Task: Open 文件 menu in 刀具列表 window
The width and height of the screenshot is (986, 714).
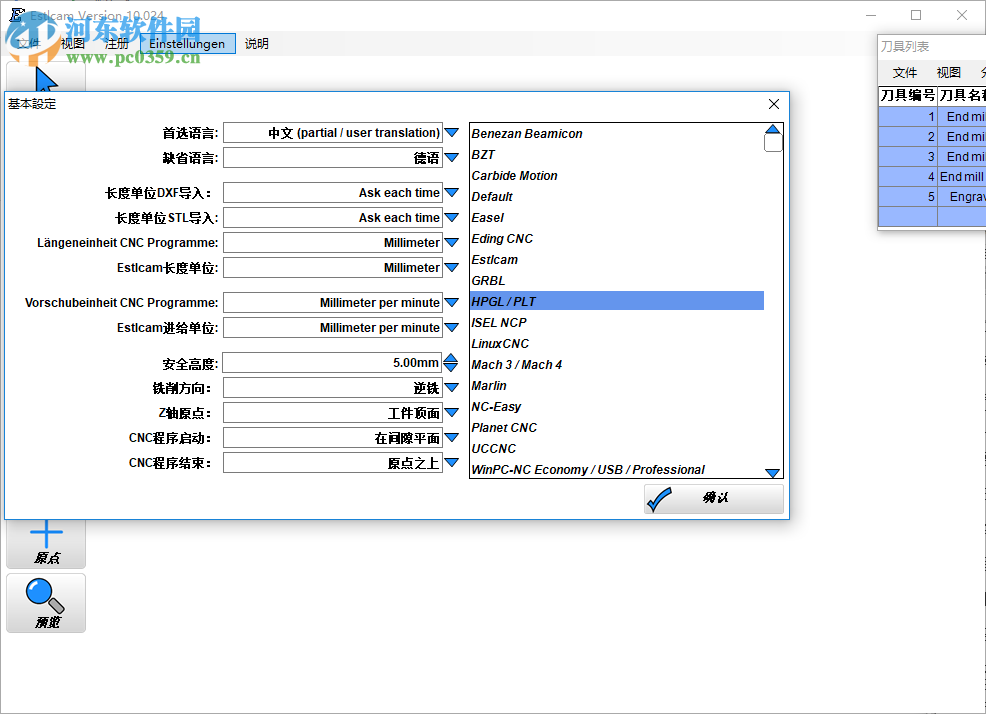Action: pyautogui.click(x=905, y=72)
